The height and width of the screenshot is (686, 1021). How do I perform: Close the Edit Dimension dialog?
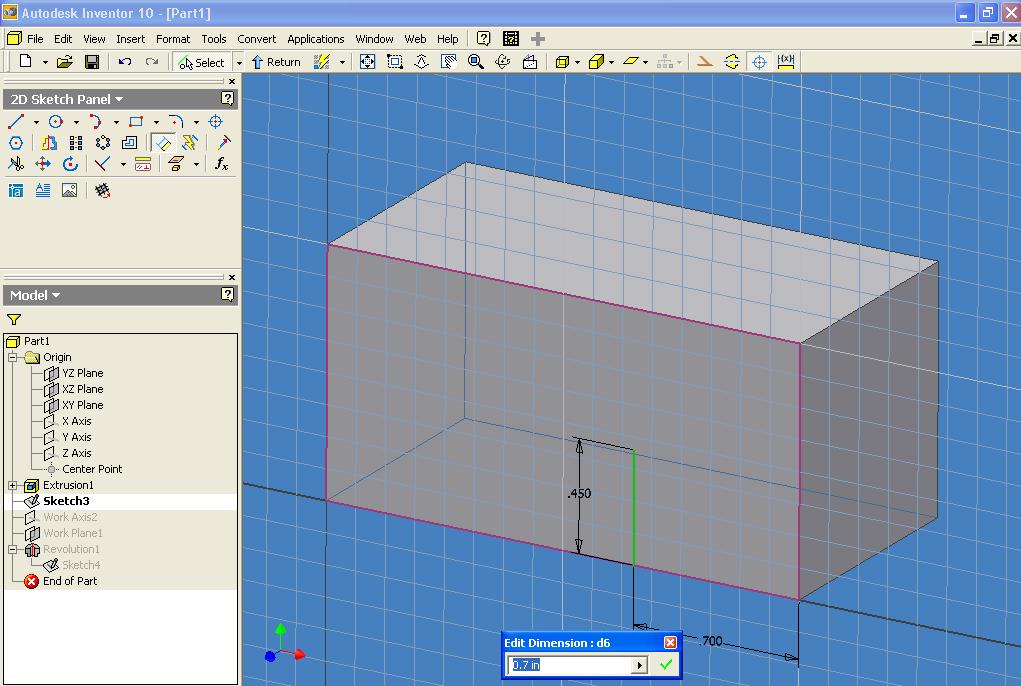[670, 643]
